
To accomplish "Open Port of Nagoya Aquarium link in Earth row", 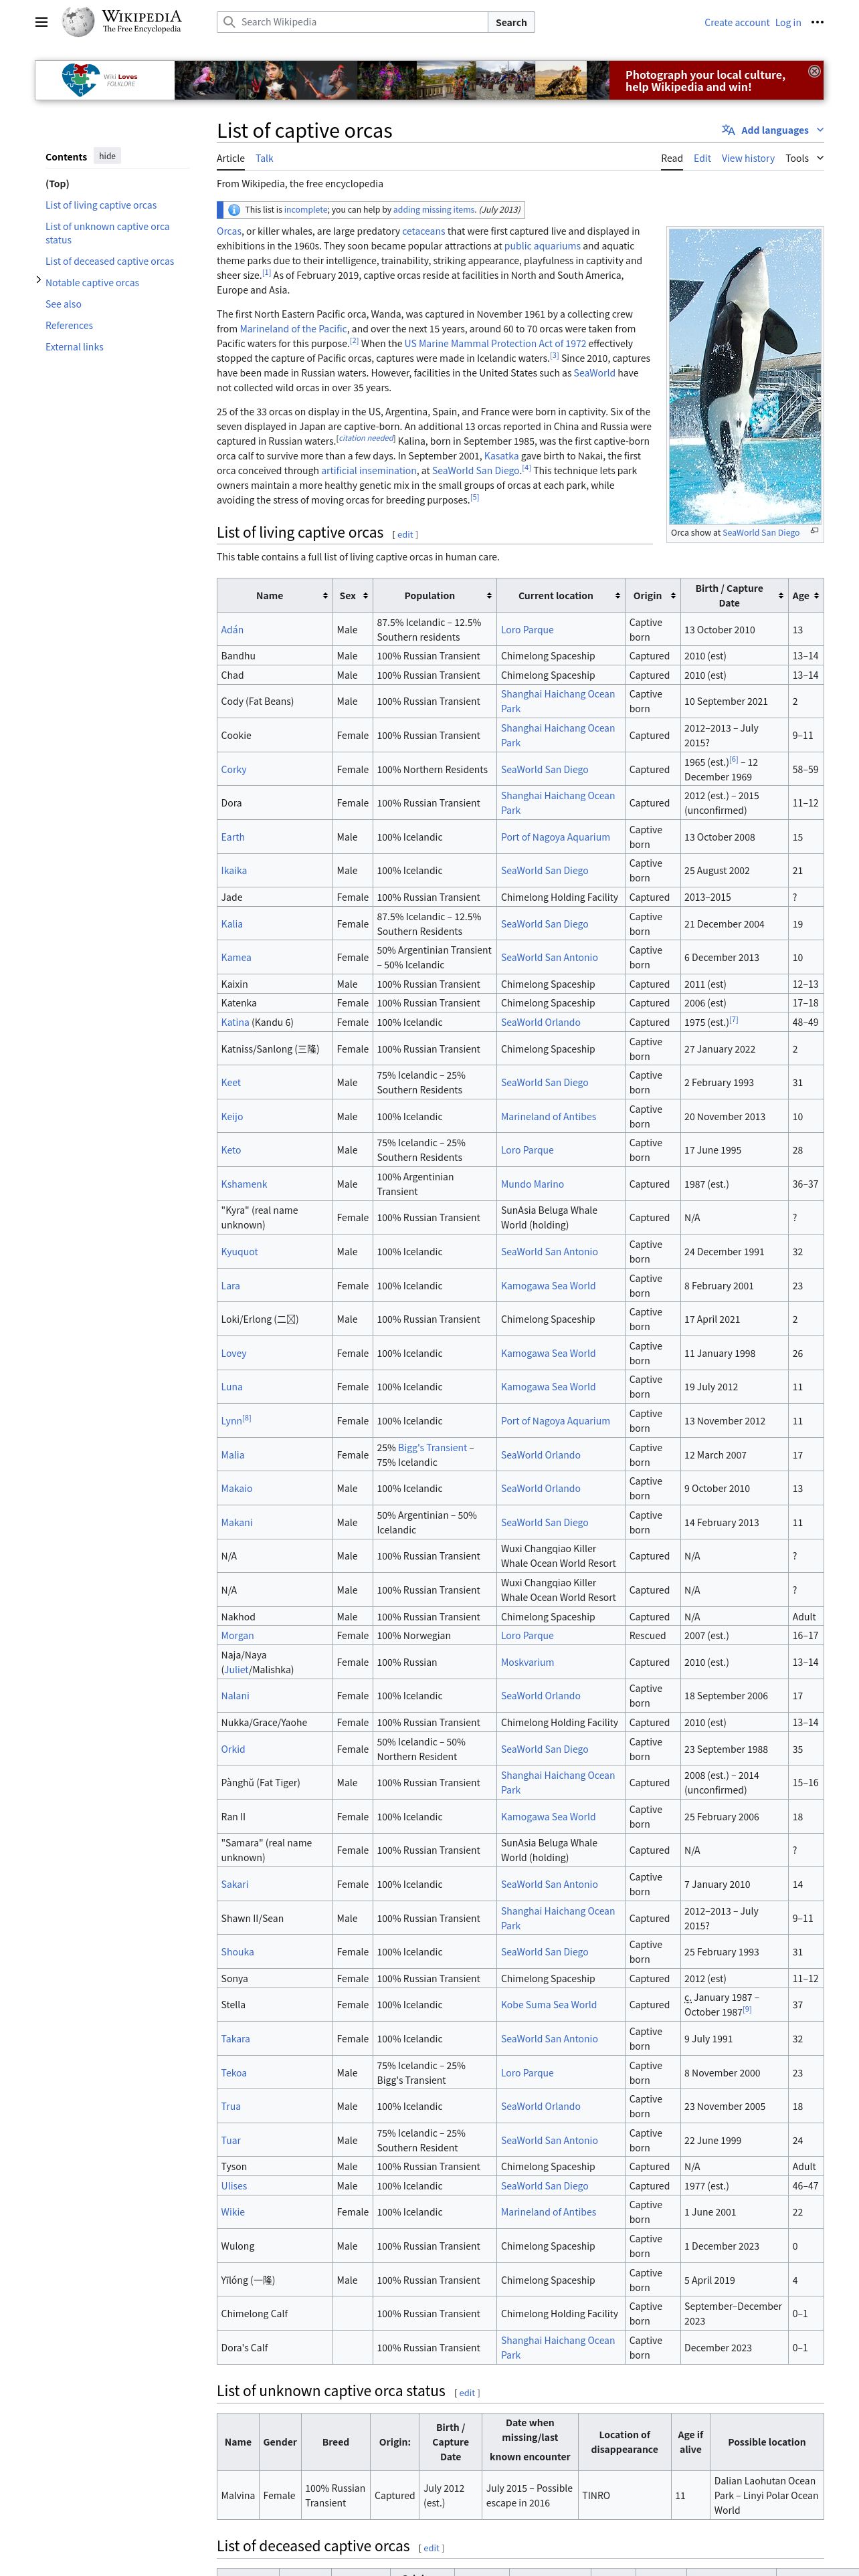I will pyautogui.click(x=555, y=837).
